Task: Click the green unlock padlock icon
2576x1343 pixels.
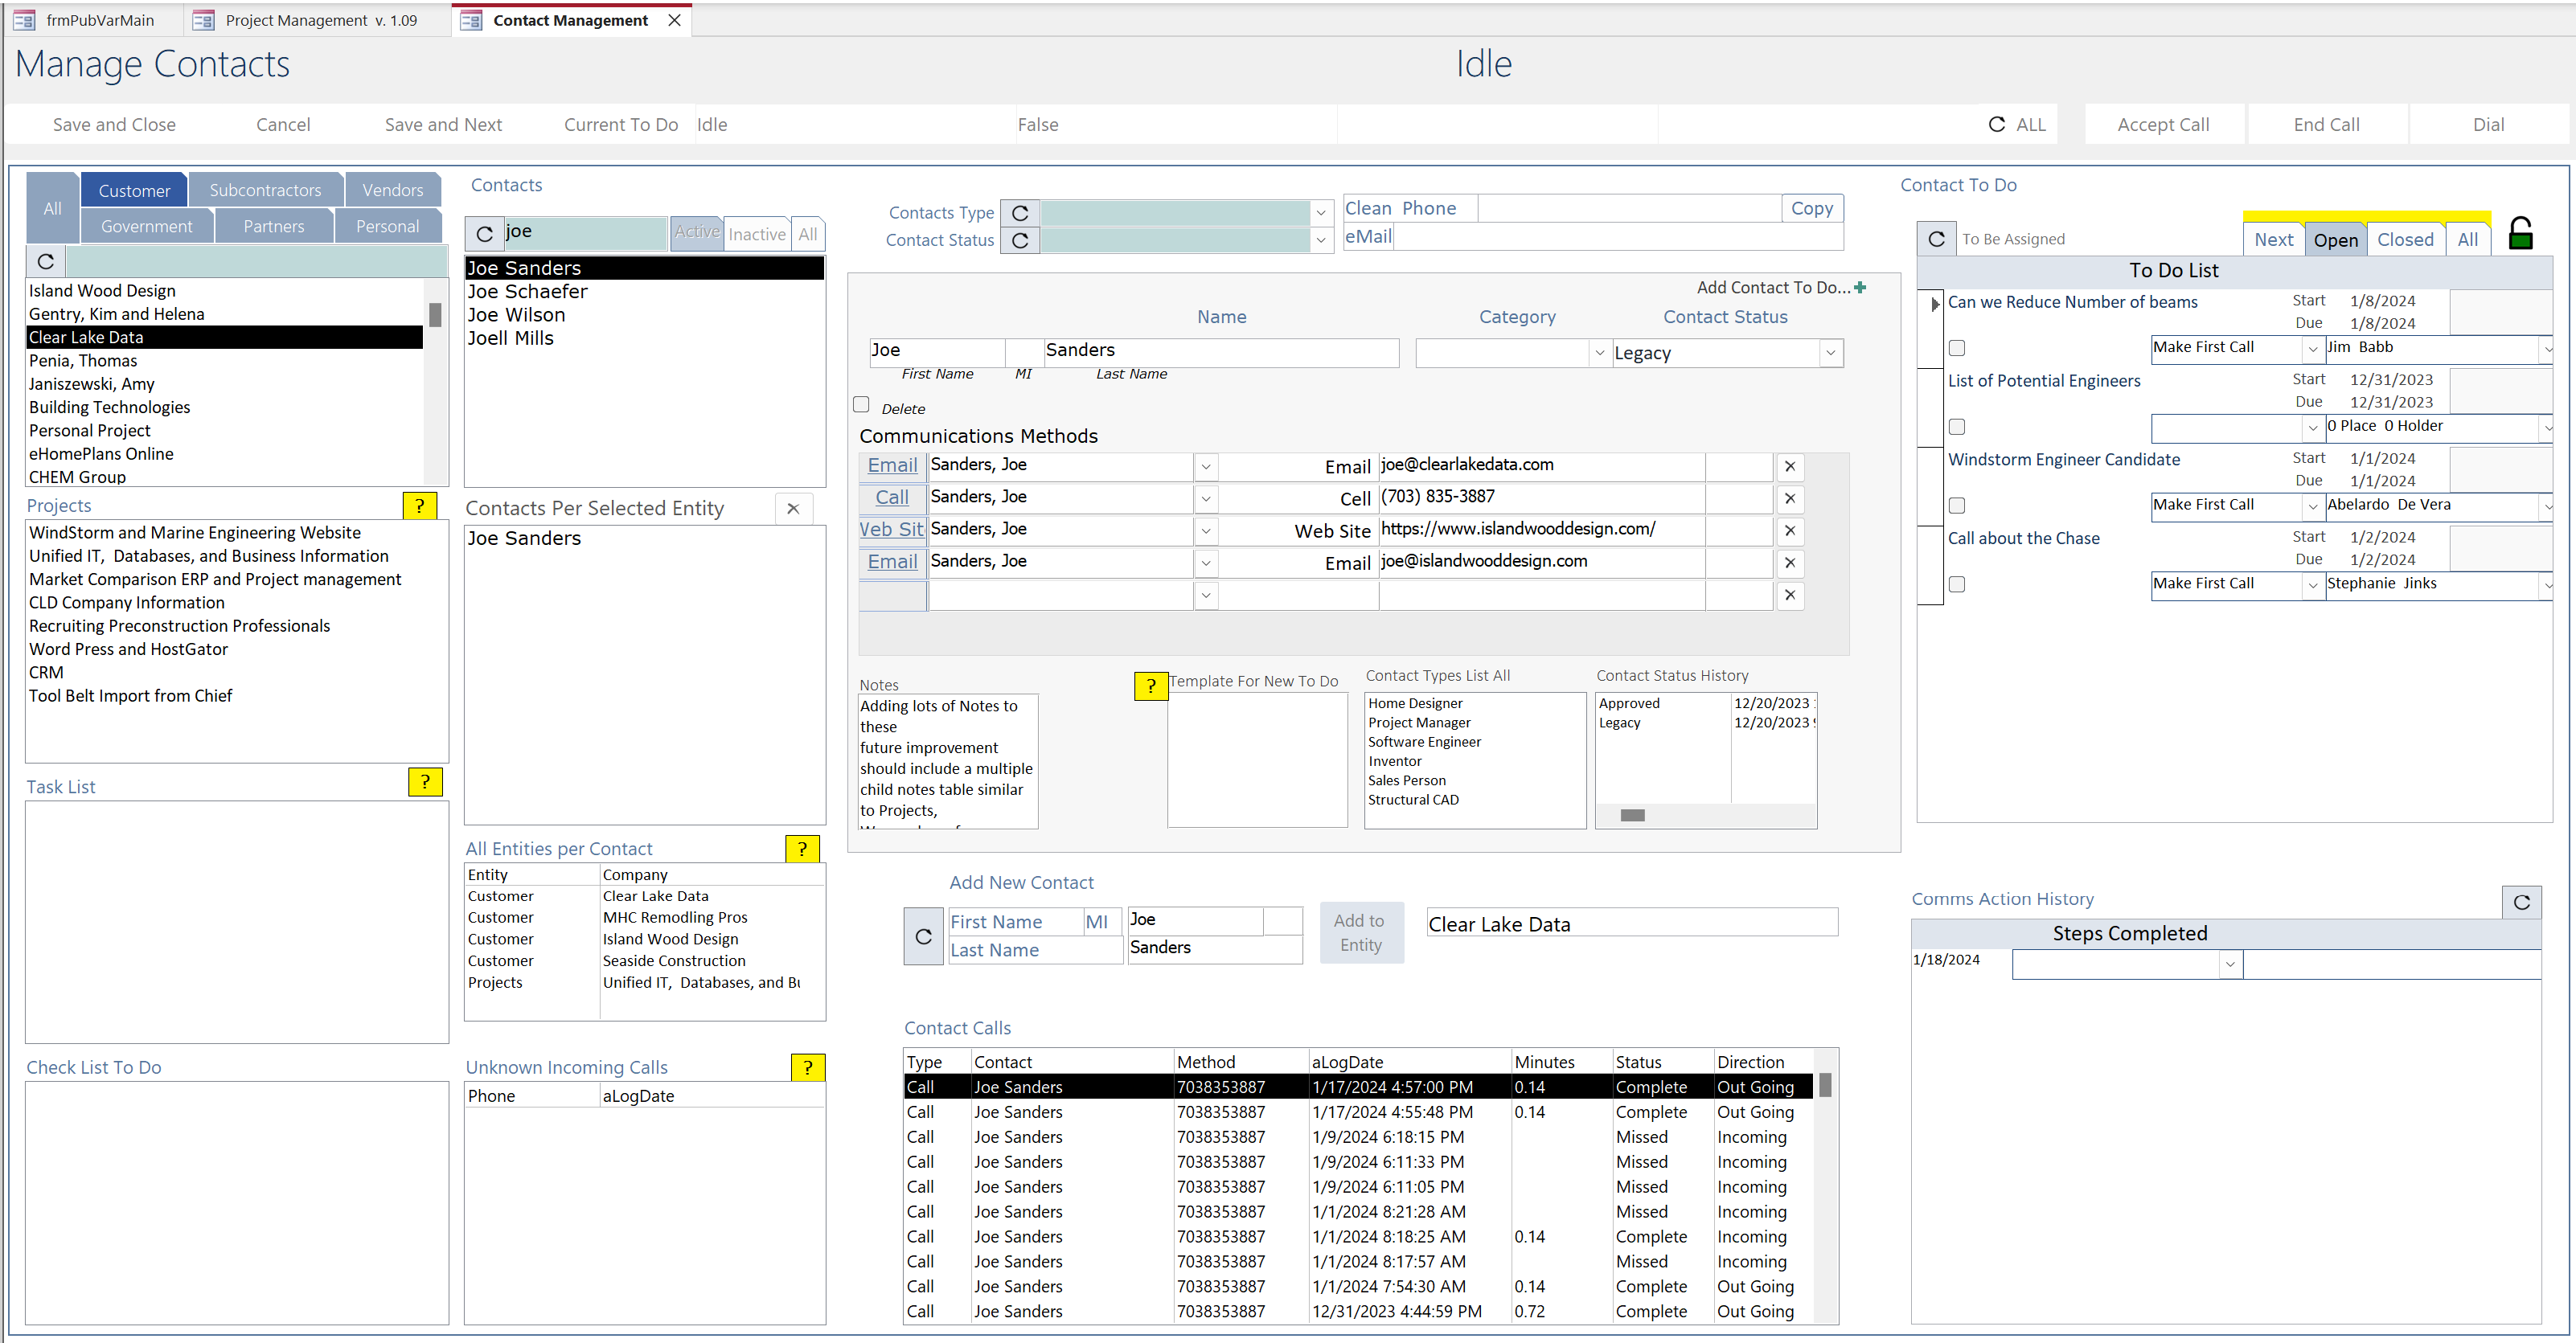Action: pos(2520,235)
